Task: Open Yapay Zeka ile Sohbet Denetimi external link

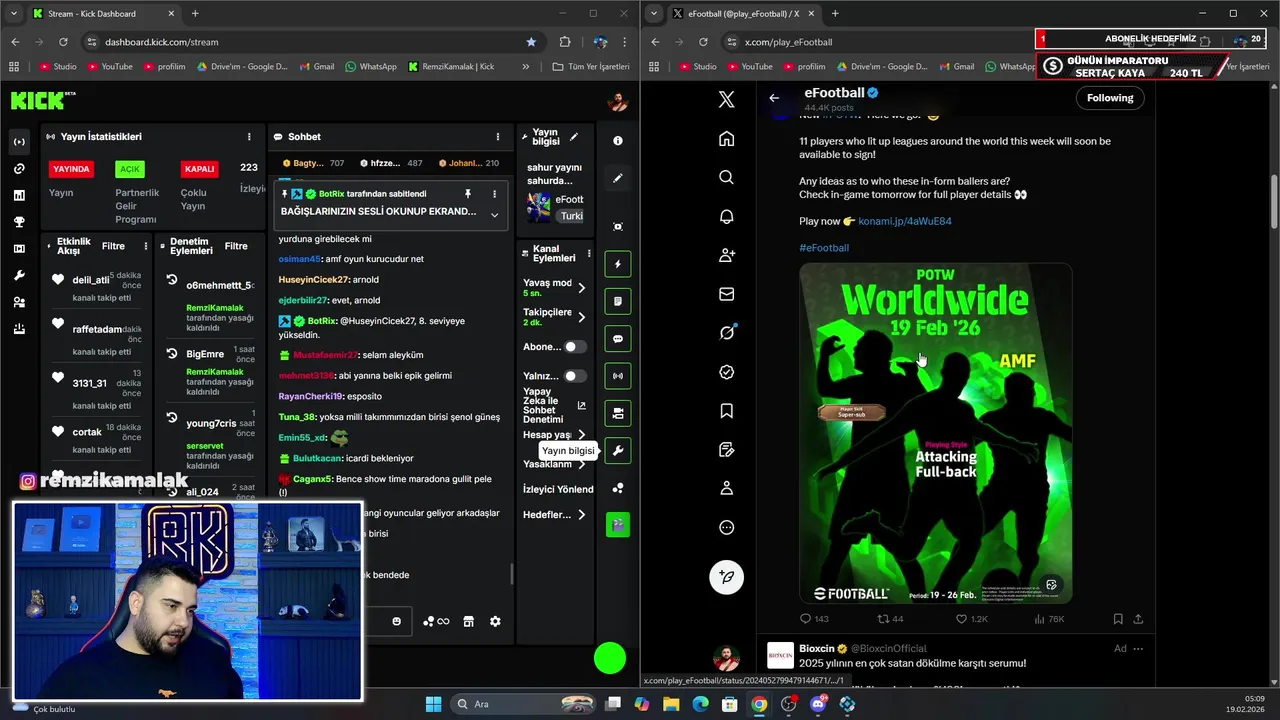Action: pos(582,406)
